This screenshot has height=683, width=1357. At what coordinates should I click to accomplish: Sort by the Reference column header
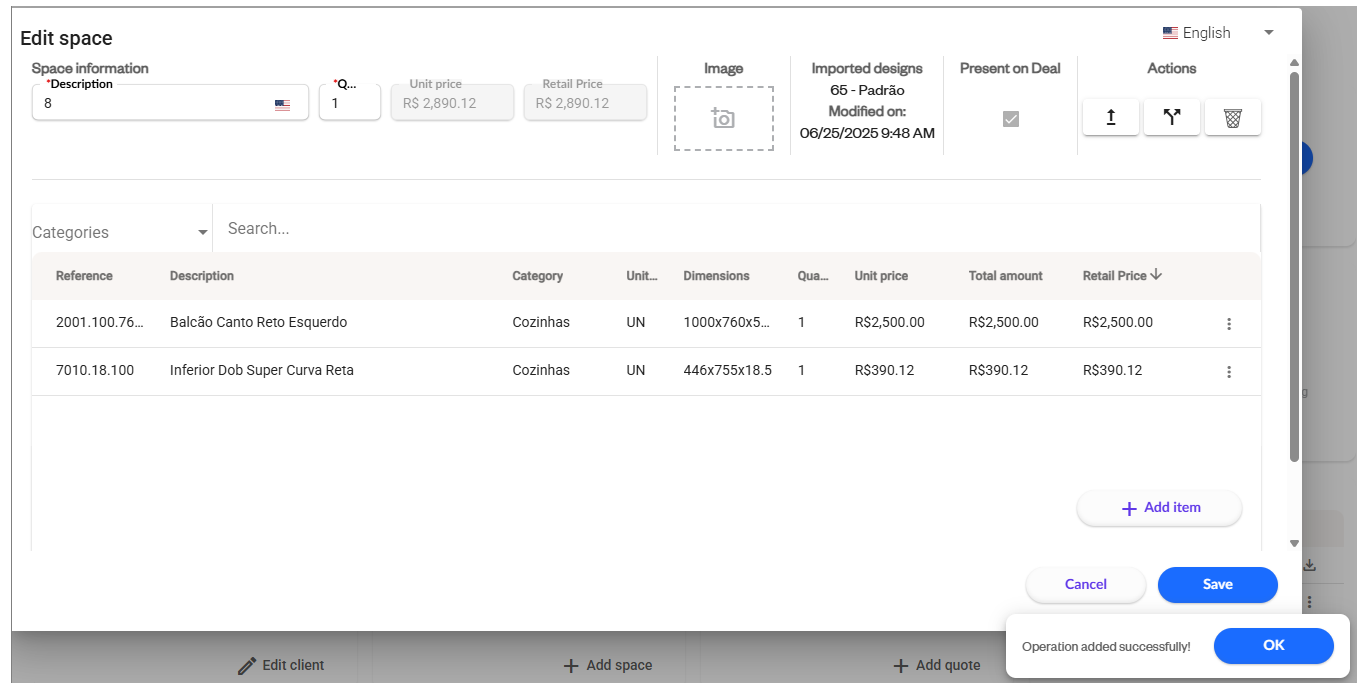(x=84, y=276)
